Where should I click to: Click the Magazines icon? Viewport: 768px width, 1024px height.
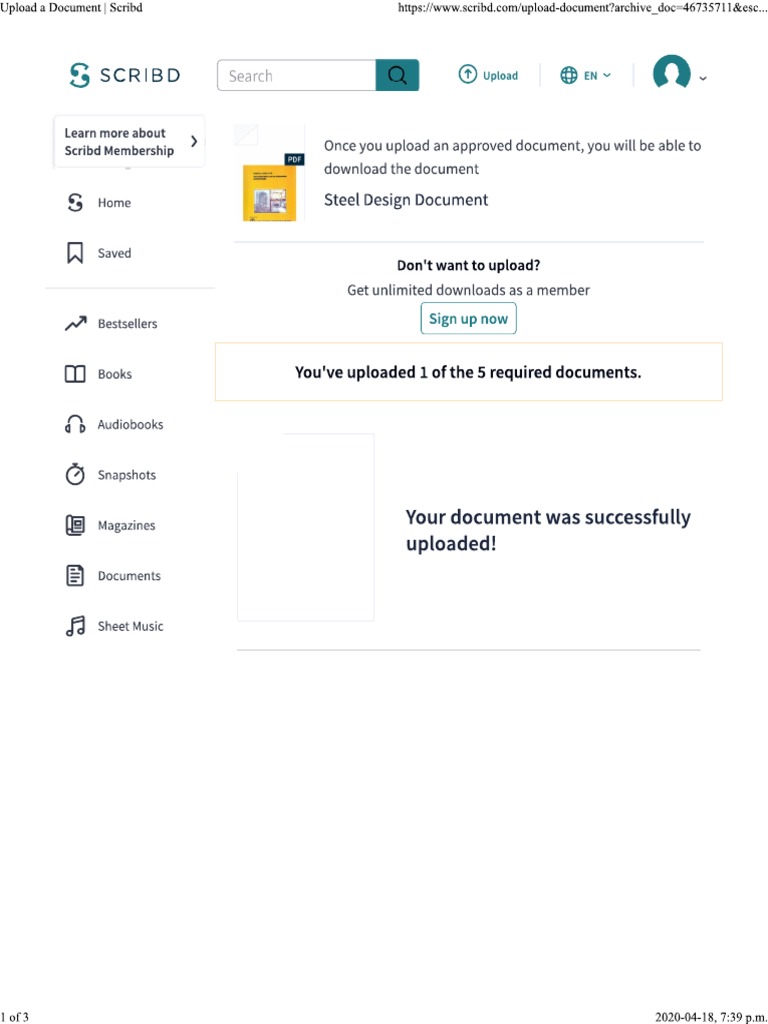(75, 525)
